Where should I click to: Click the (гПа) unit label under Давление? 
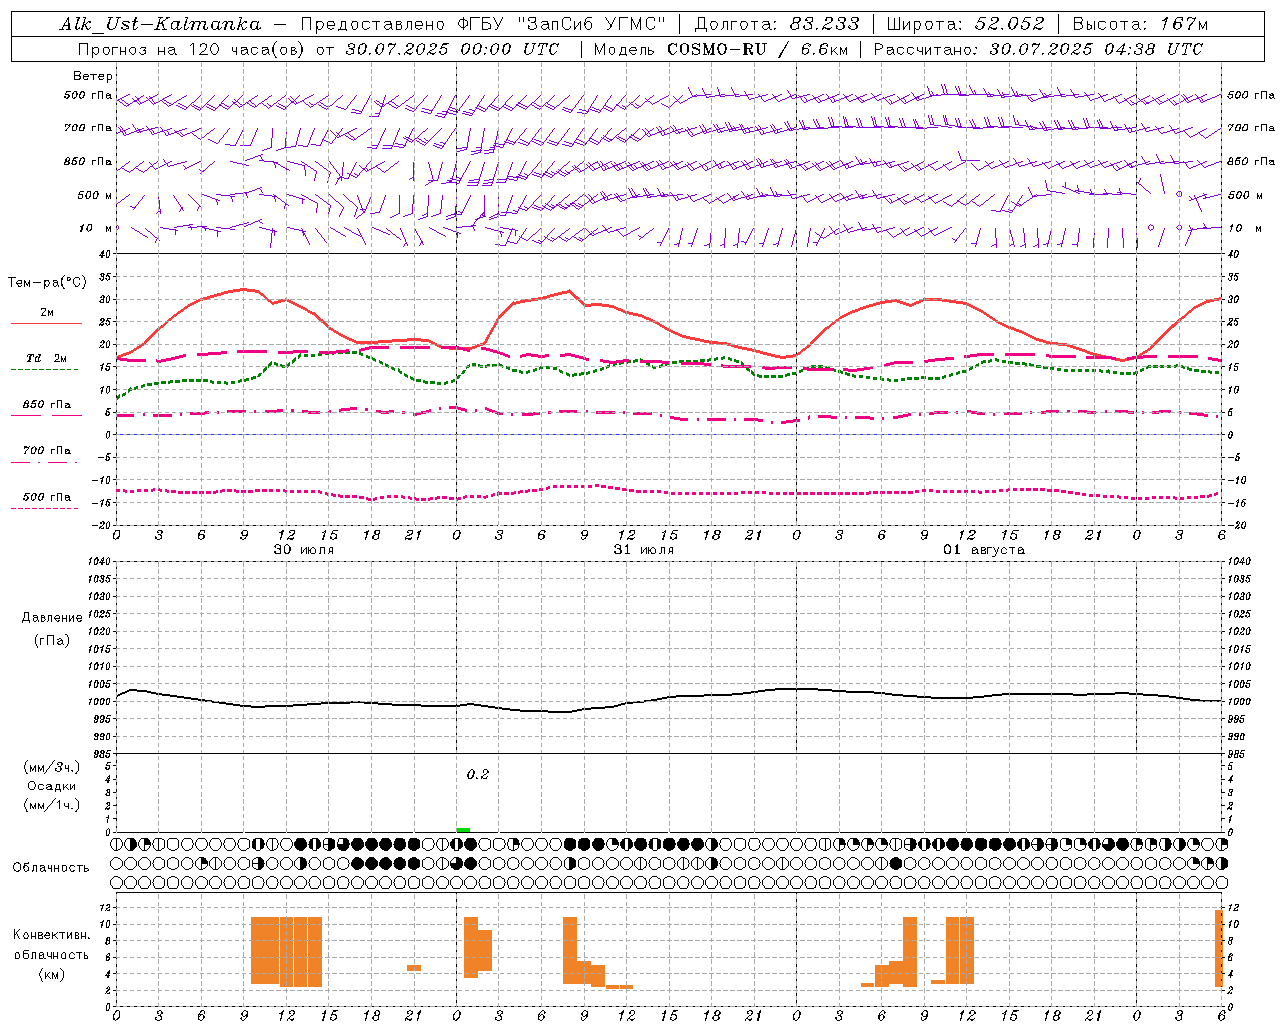pos(52,641)
